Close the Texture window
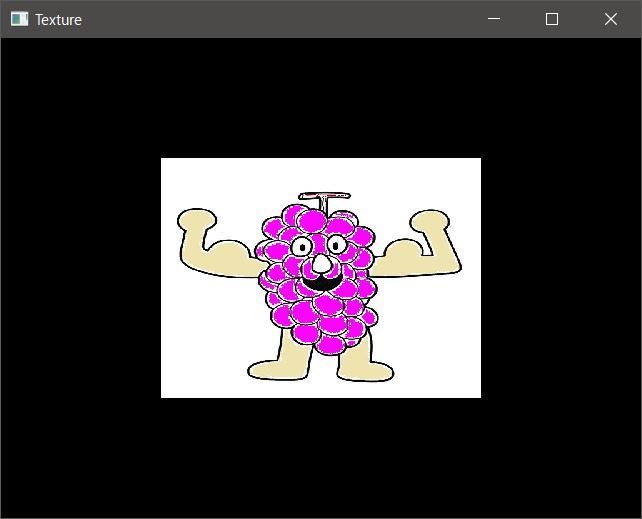 pyautogui.click(x=611, y=19)
